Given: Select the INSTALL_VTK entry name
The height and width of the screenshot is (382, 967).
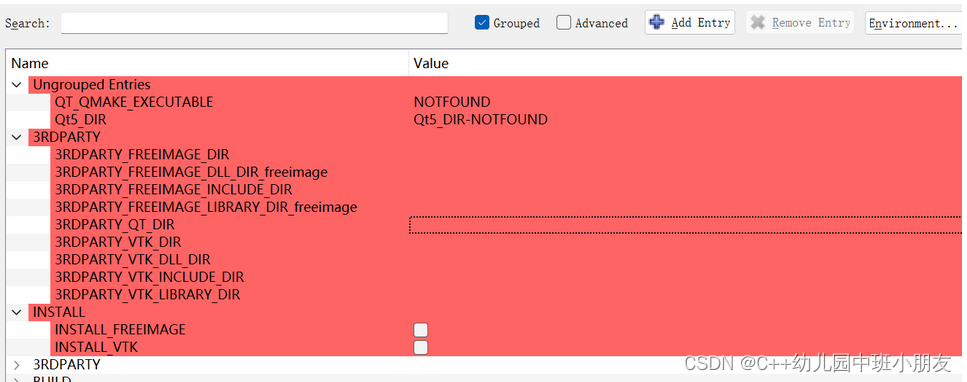Looking at the screenshot, I should [96, 347].
